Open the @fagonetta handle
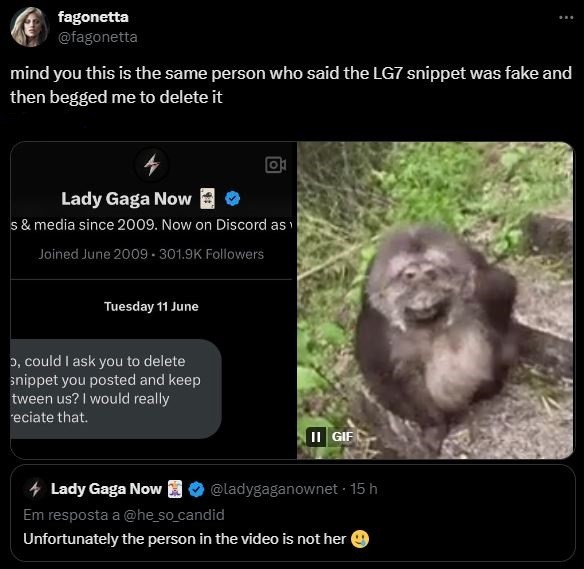Screen dimensions: 584x569 [x=98, y=37]
